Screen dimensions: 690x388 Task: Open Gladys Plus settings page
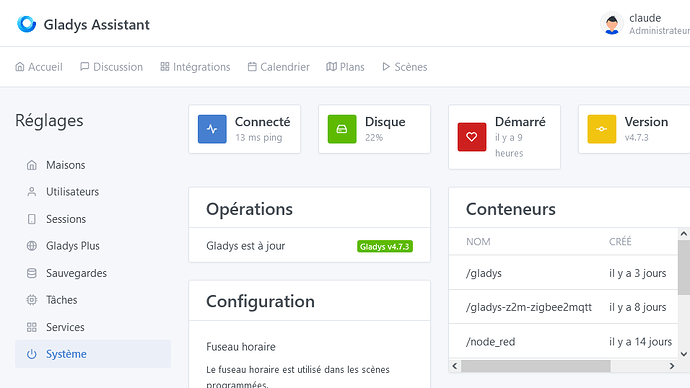tap(93, 246)
